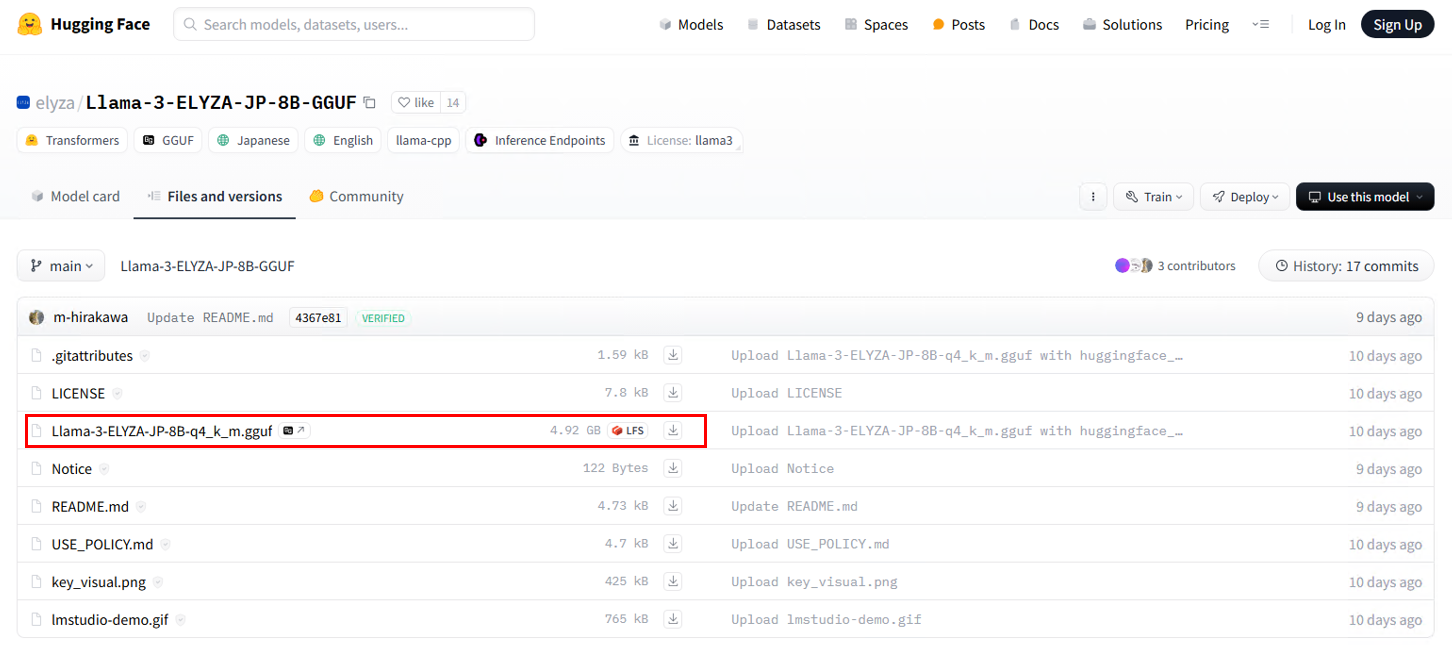Expand the Use this model dropdown
Screen dimensions: 1452x659
[1364, 196]
